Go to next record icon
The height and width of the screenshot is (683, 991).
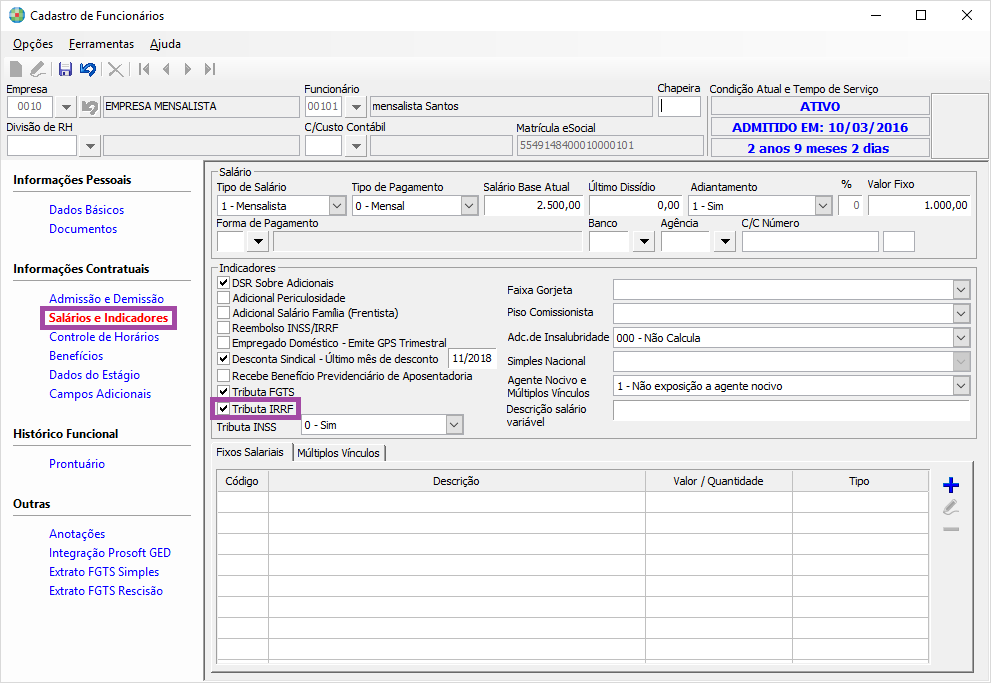click(x=188, y=69)
